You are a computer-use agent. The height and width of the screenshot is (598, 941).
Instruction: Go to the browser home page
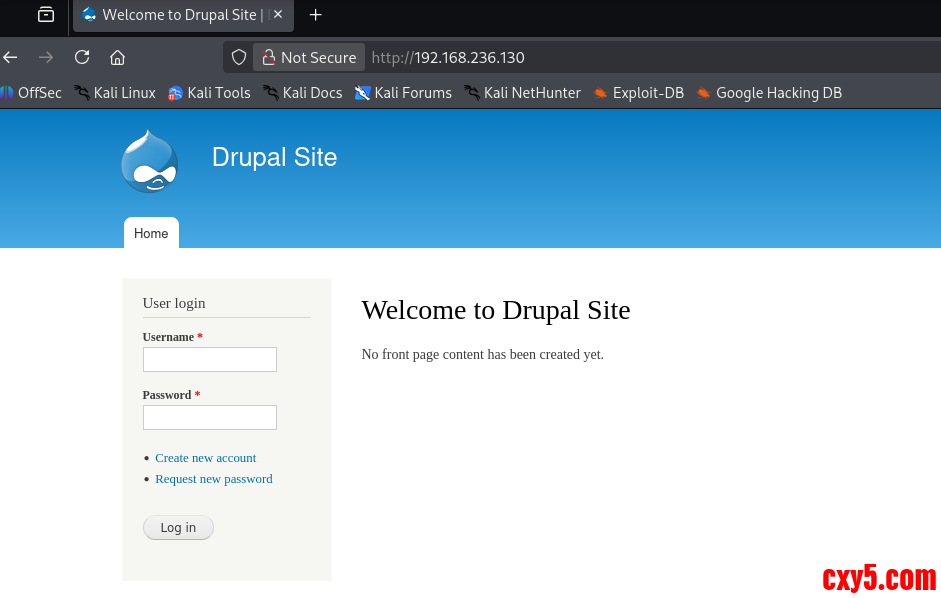click(118, 58)
